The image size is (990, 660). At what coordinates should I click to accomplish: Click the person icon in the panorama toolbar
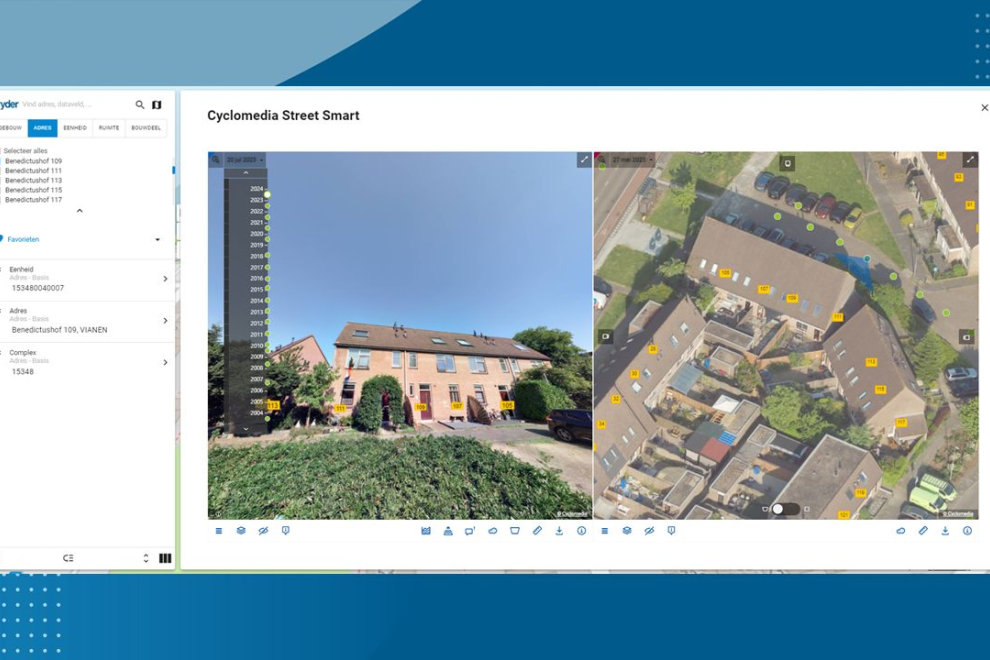[x=448, y=531]
